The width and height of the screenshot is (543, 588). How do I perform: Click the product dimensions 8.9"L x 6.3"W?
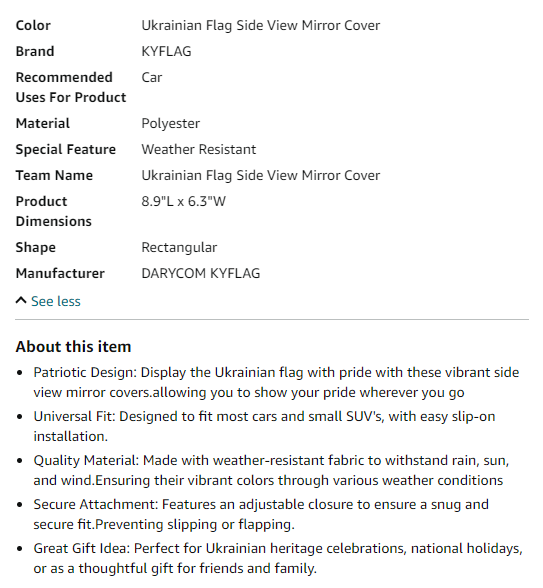183,201
